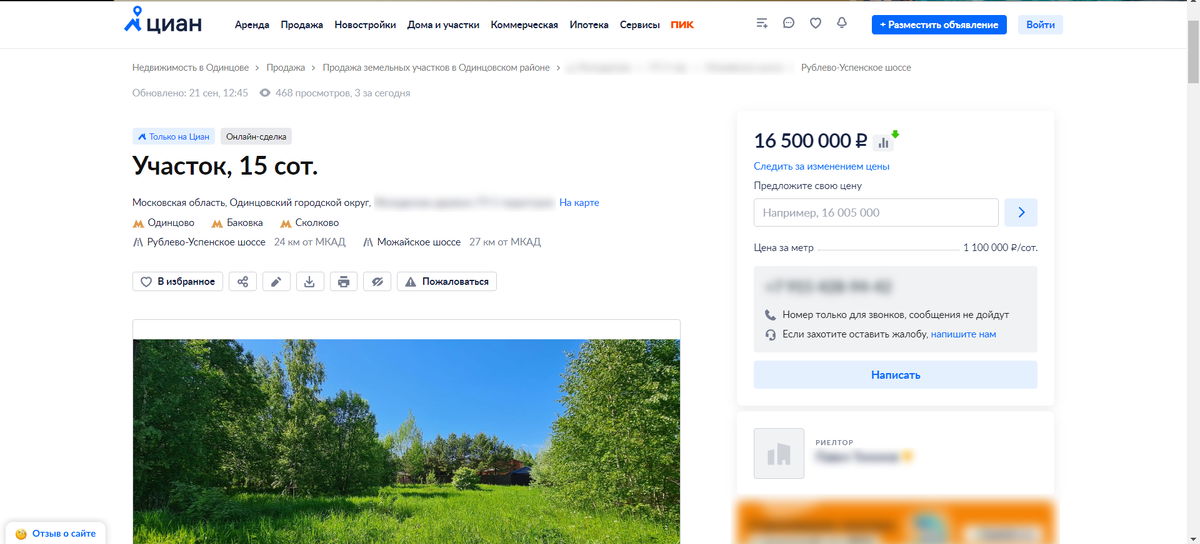Open the comparison list icon in header
The image size is (1200, 544).
762,23
